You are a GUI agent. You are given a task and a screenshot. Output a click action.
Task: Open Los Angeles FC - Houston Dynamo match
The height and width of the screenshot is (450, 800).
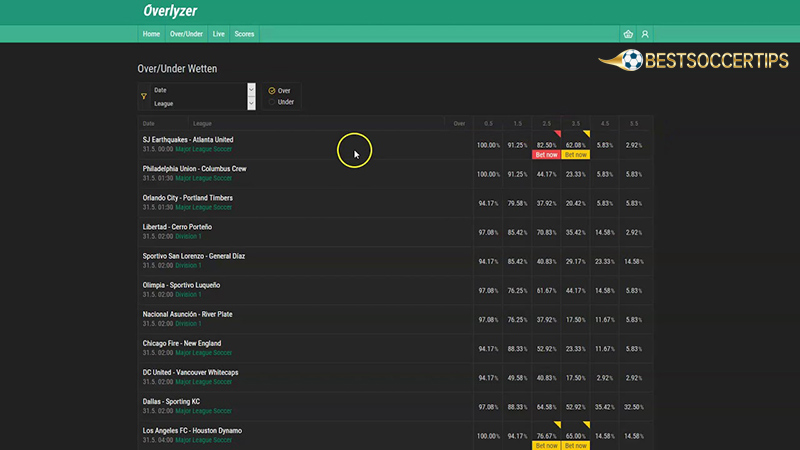click(192, 431)
